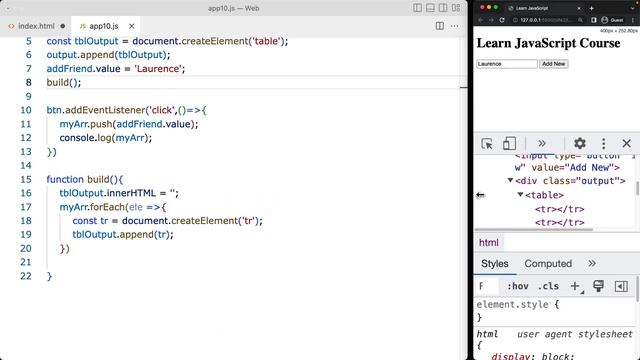Switch to the Styles tab
This screenshot has height=360, width=640.
(x=495, y=264)
